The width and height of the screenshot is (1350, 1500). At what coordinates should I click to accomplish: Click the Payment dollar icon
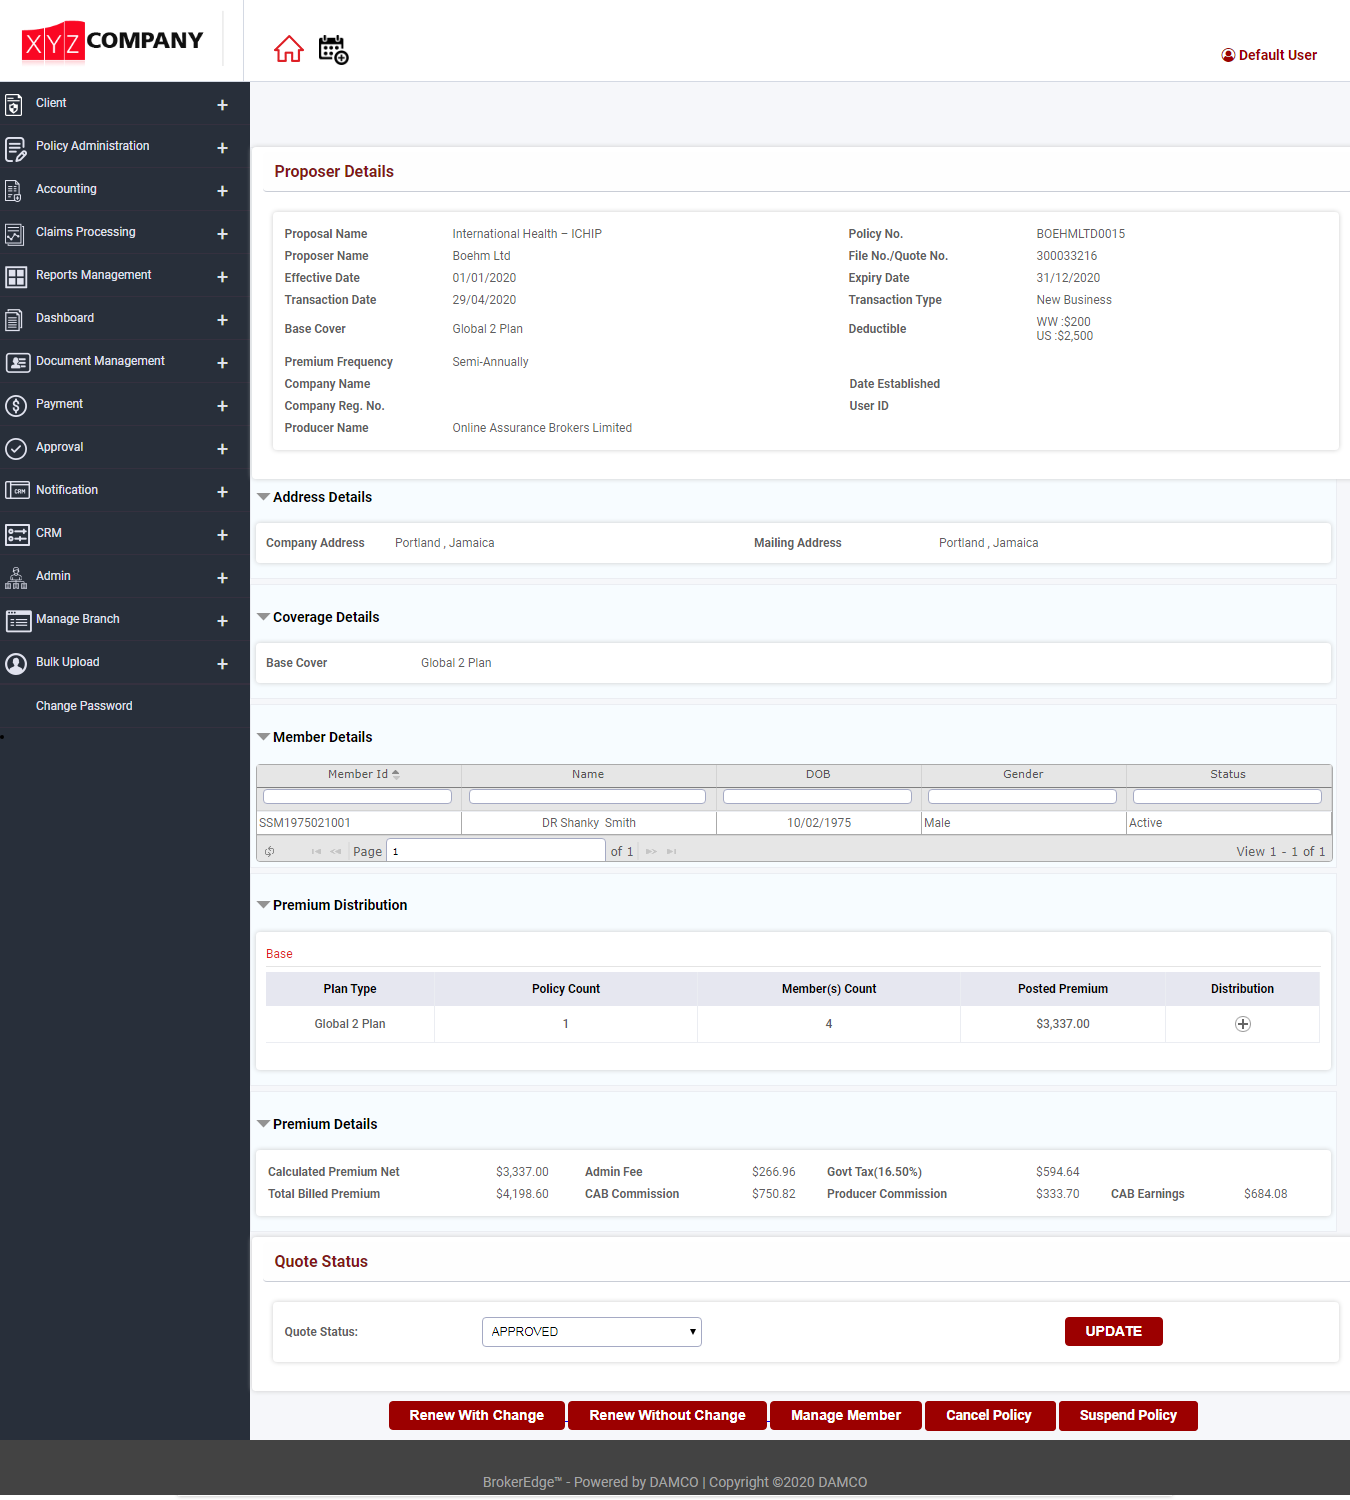tap(15, 406)
